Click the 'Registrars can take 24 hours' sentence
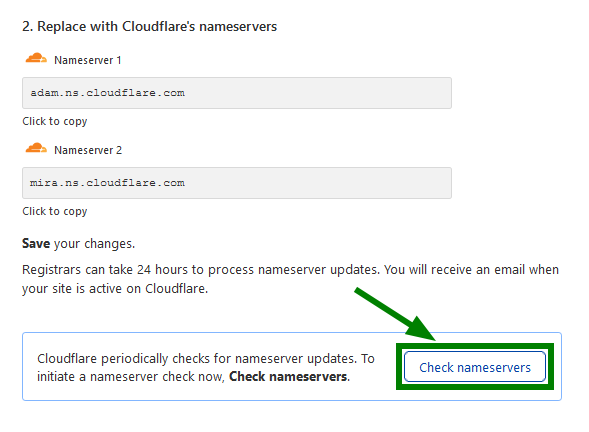The width and height of the screenshot is (589, 432). click(201, 270)
